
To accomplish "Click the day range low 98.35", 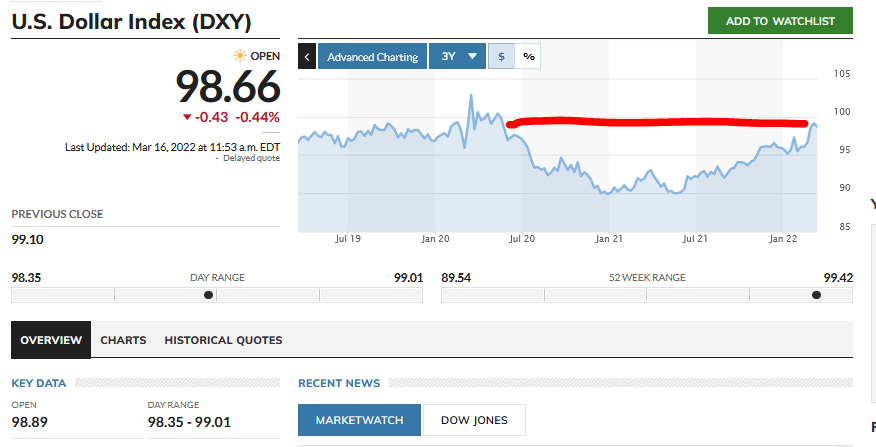I will click(26, 278).
